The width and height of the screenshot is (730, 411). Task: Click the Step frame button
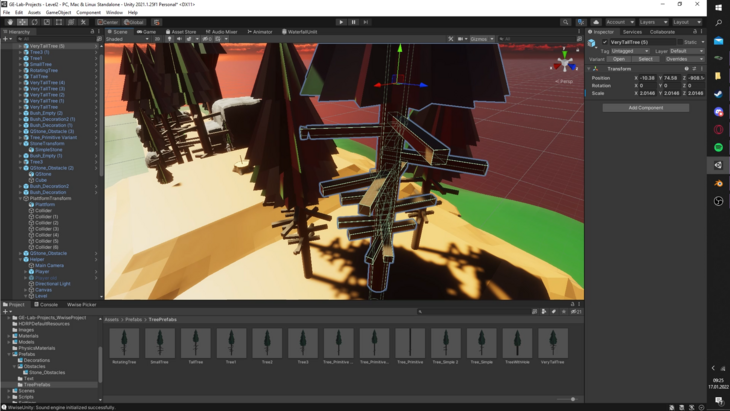(366, 22)
